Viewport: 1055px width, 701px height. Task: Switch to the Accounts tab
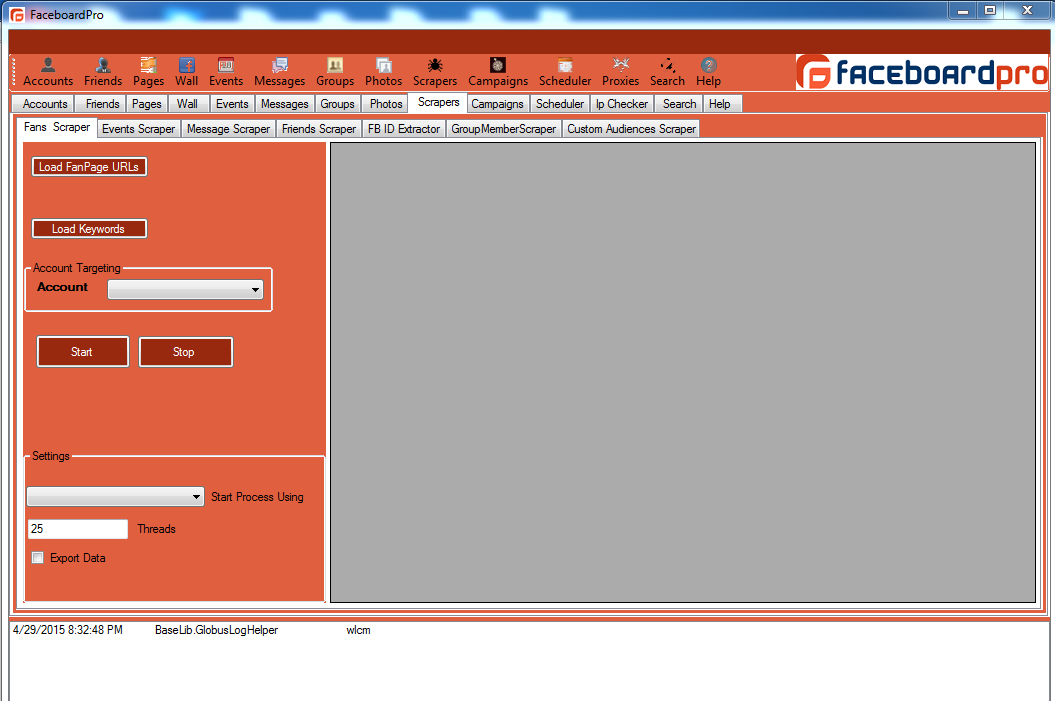[x=44, y=104]
